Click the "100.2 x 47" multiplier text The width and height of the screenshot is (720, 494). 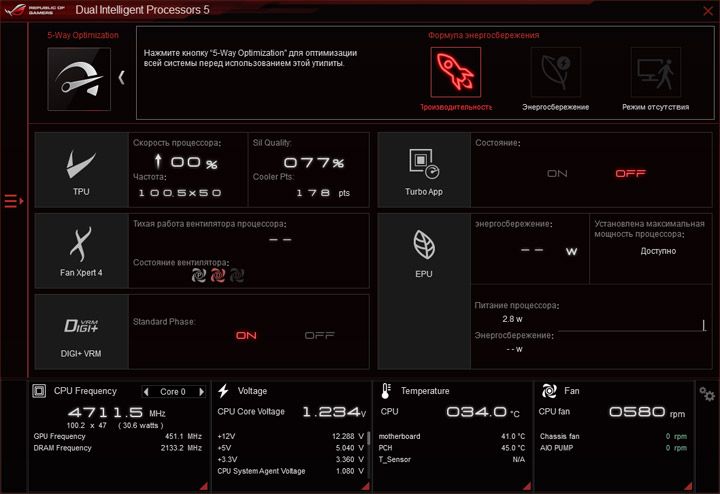(x=87, y=426)
